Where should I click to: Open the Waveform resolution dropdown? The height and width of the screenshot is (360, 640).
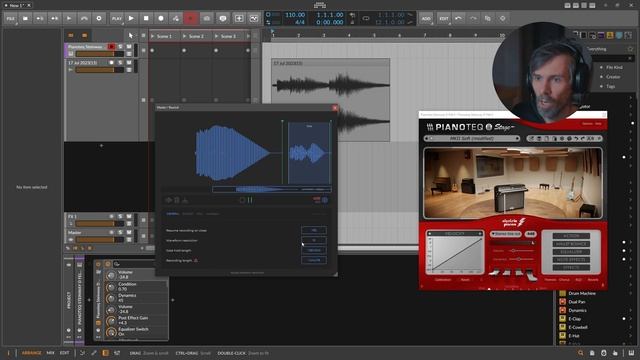pyautogui.click(x=314, y=240)
